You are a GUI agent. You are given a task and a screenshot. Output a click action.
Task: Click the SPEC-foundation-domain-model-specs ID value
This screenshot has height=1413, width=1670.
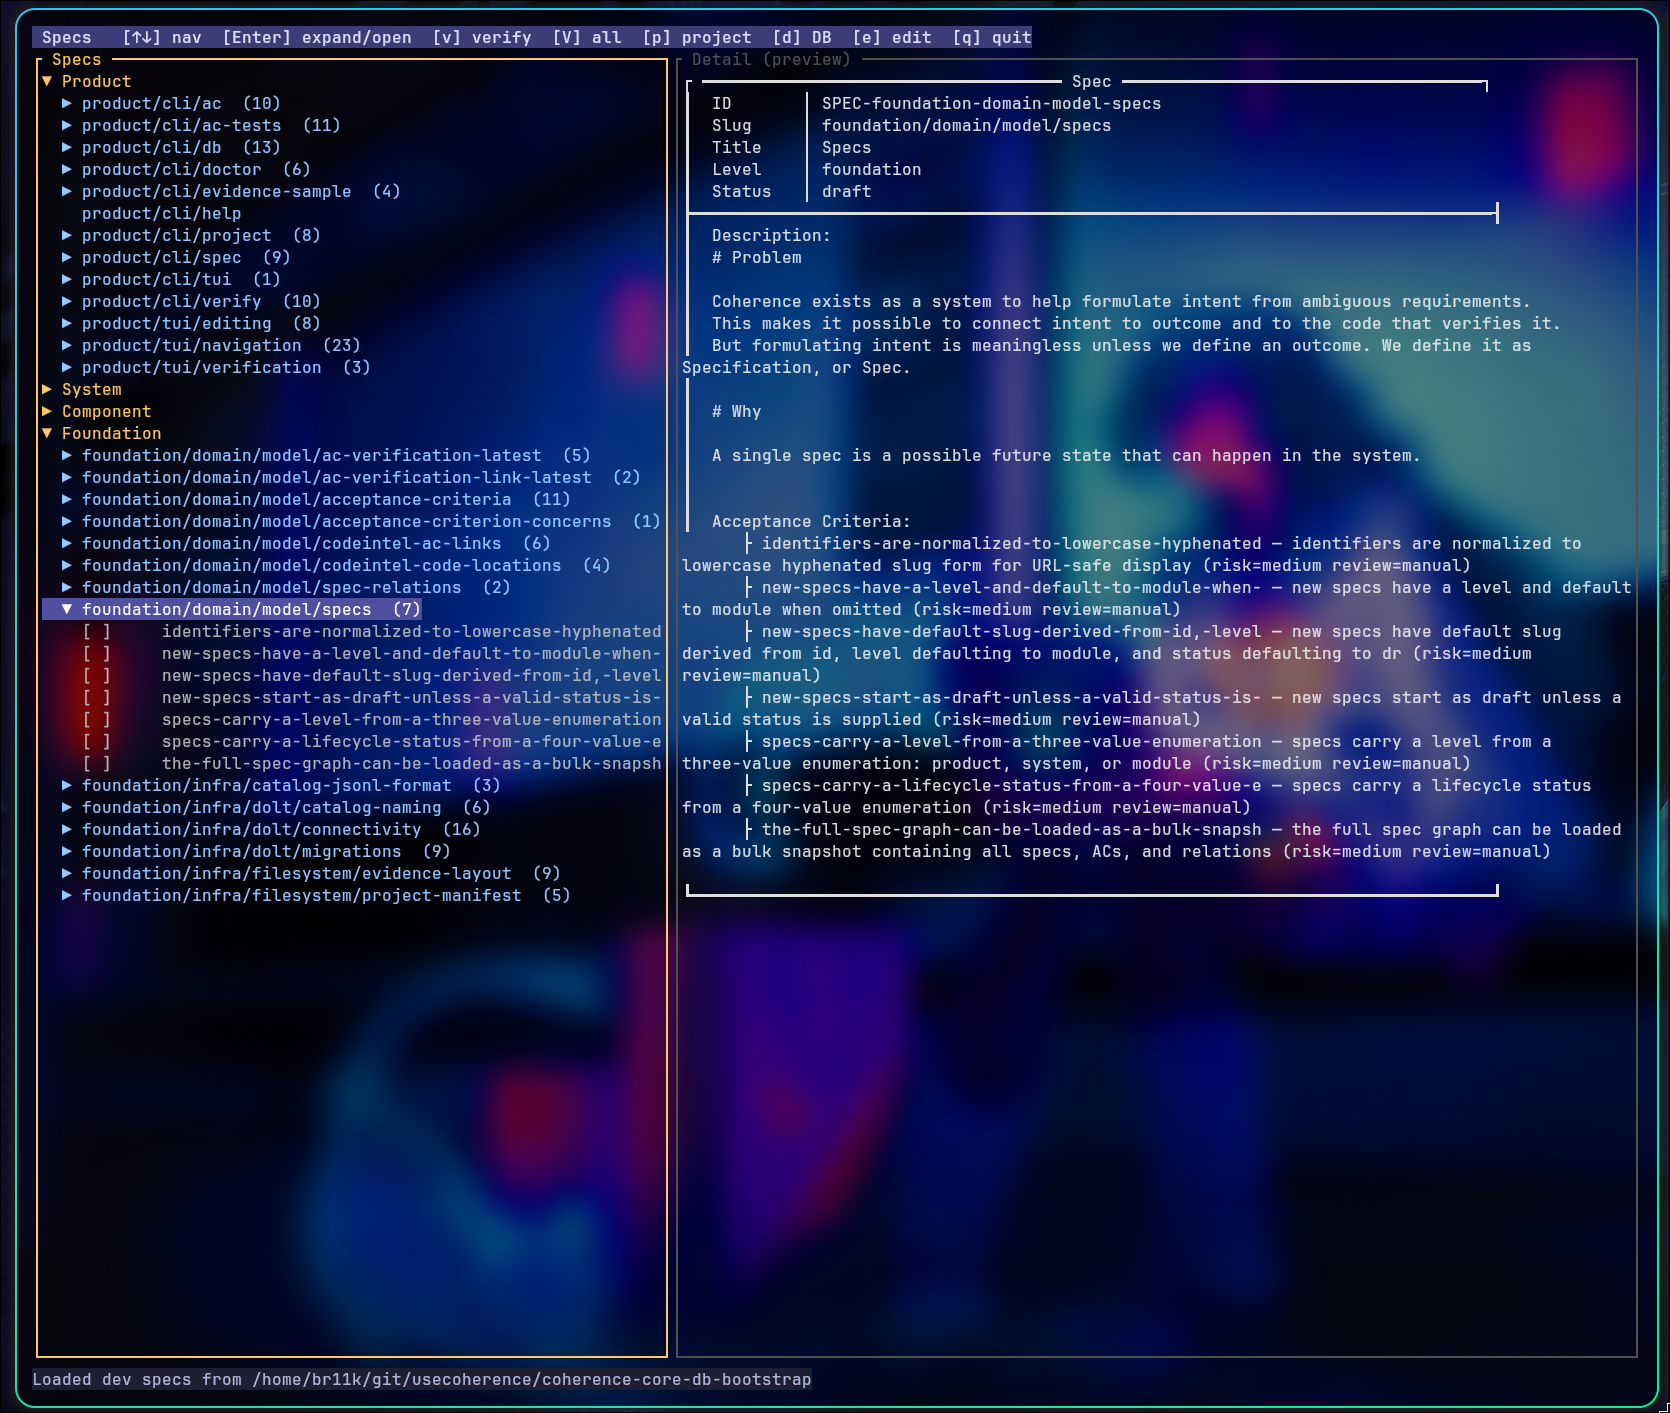[992, 103]
